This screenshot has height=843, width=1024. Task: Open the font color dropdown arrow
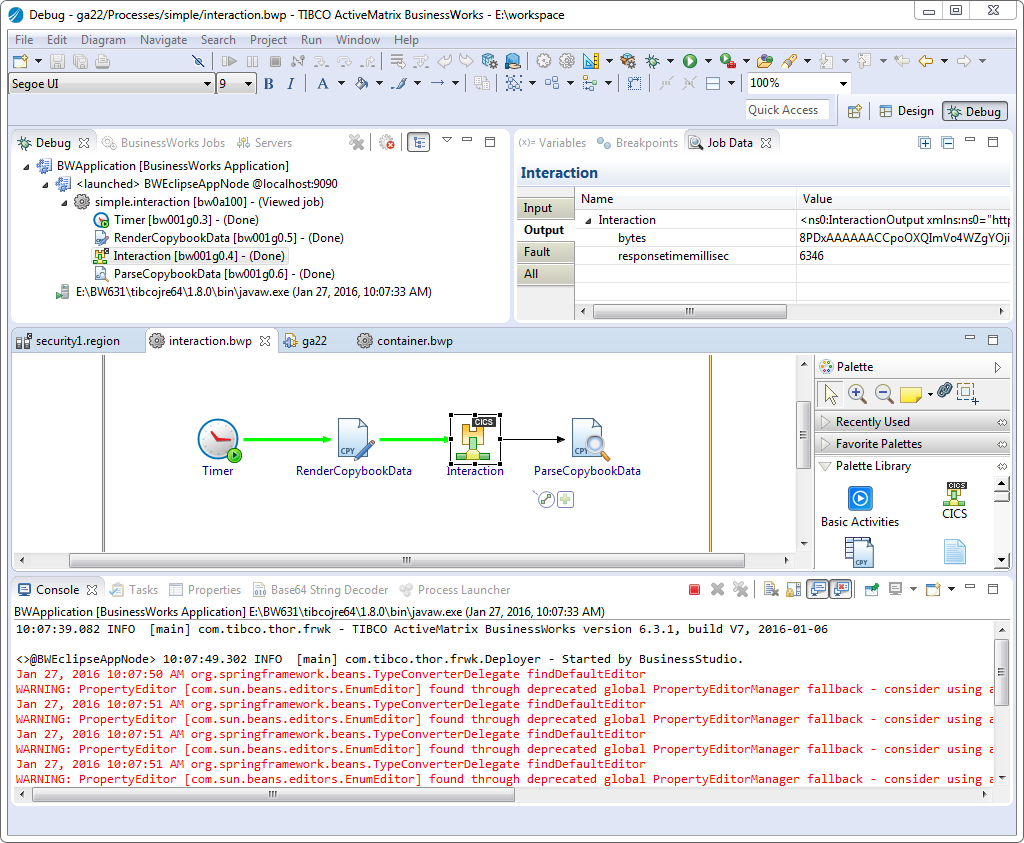[341, 84]
